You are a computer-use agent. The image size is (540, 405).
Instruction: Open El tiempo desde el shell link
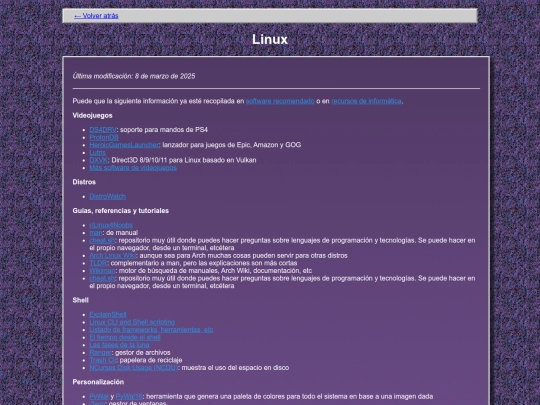[x=125, y=338]
